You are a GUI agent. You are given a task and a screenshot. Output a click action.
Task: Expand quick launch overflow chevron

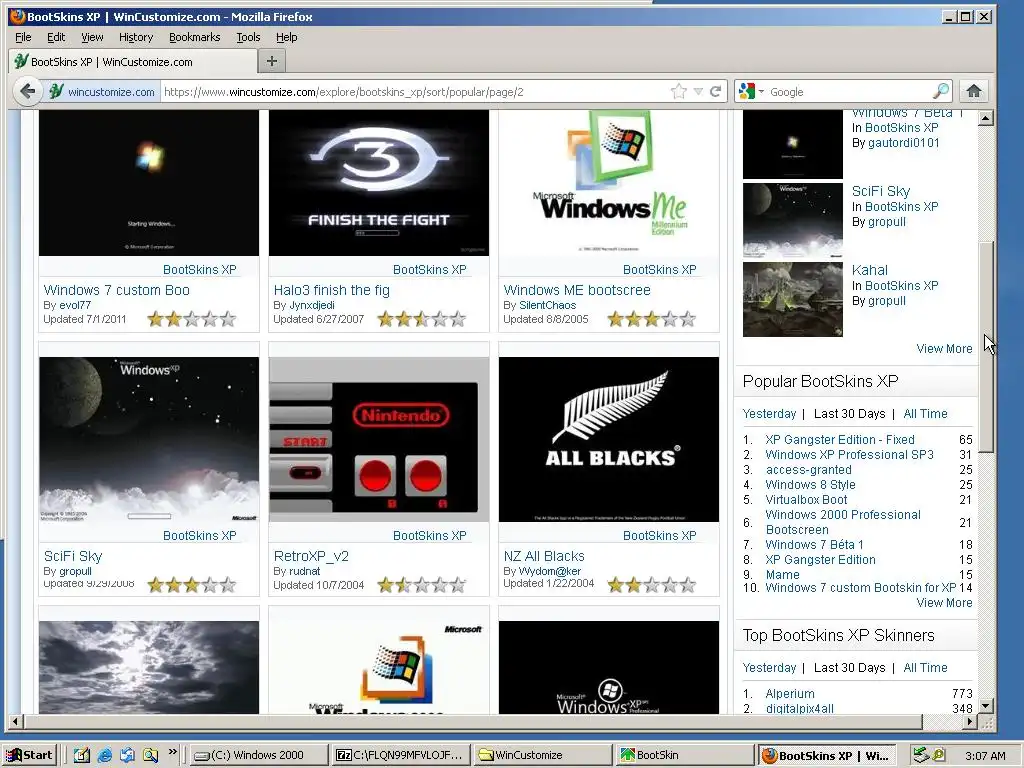[x=172, y=752]
